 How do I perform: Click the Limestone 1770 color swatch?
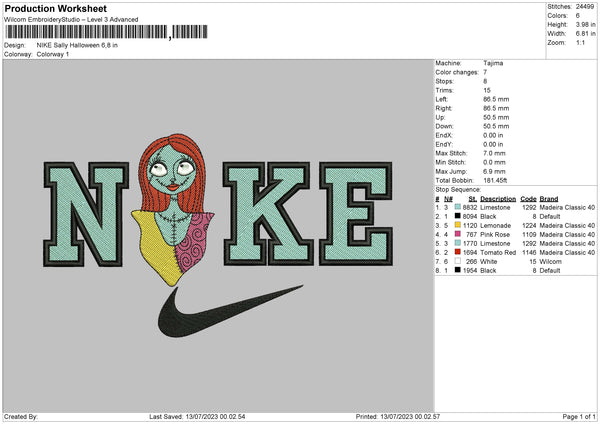[x=457, y=243]
